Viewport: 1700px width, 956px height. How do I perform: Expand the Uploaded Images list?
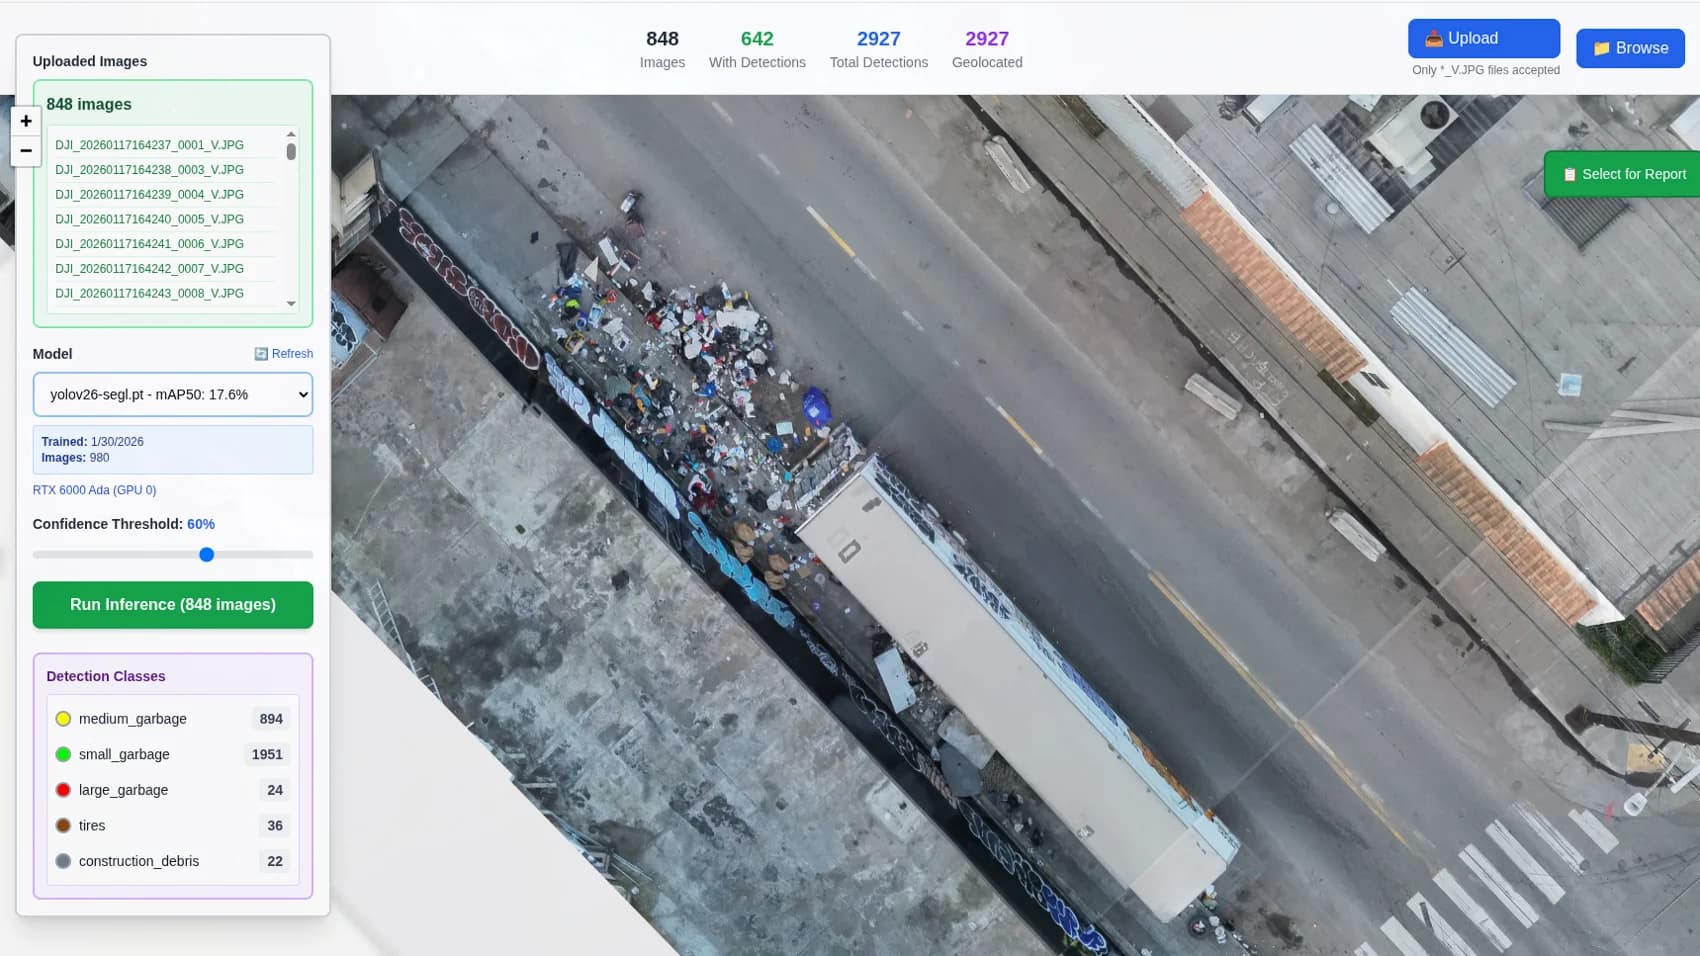click(90, 61)
